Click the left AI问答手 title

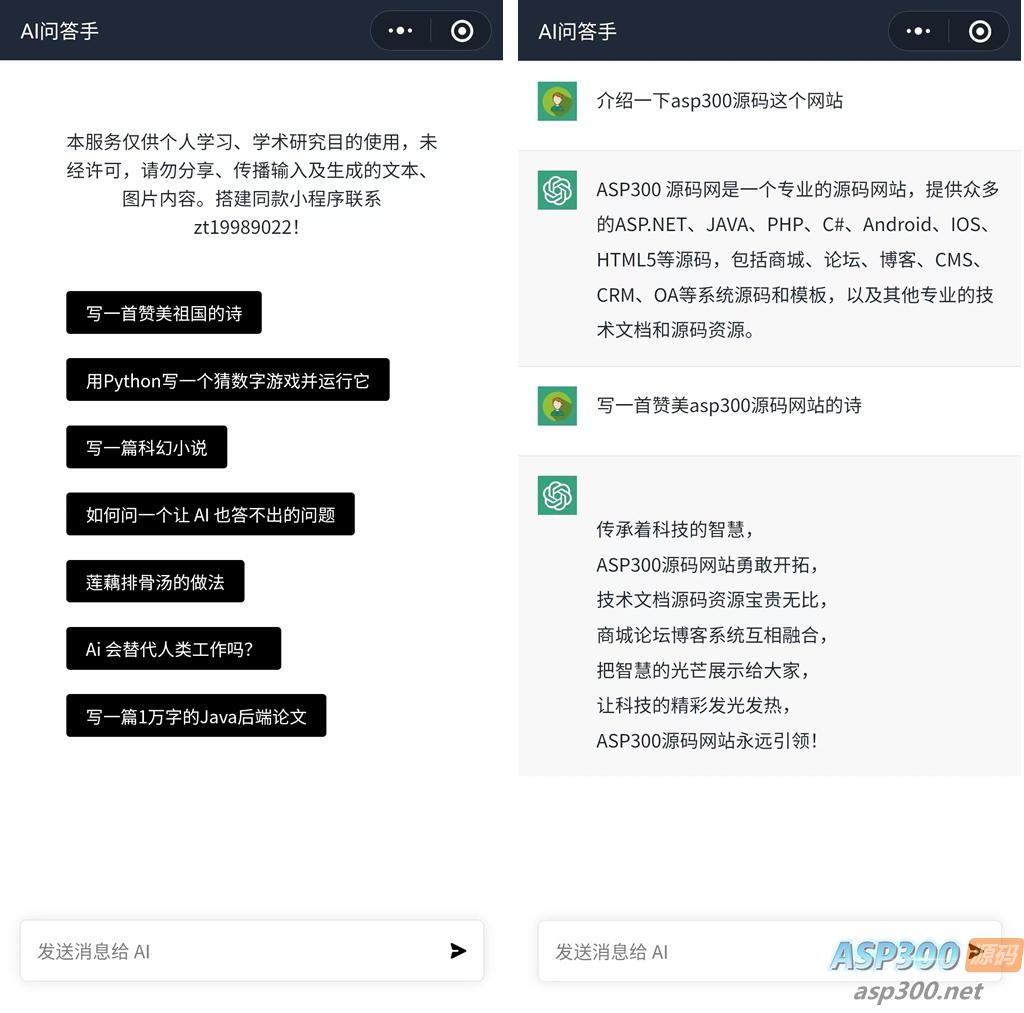coord(59,31)
